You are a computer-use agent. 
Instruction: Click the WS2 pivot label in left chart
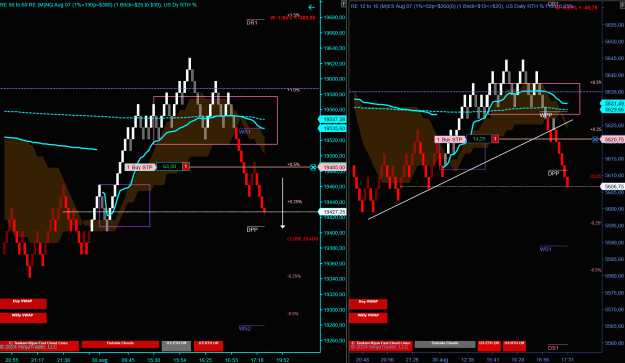tap(245, 328)
